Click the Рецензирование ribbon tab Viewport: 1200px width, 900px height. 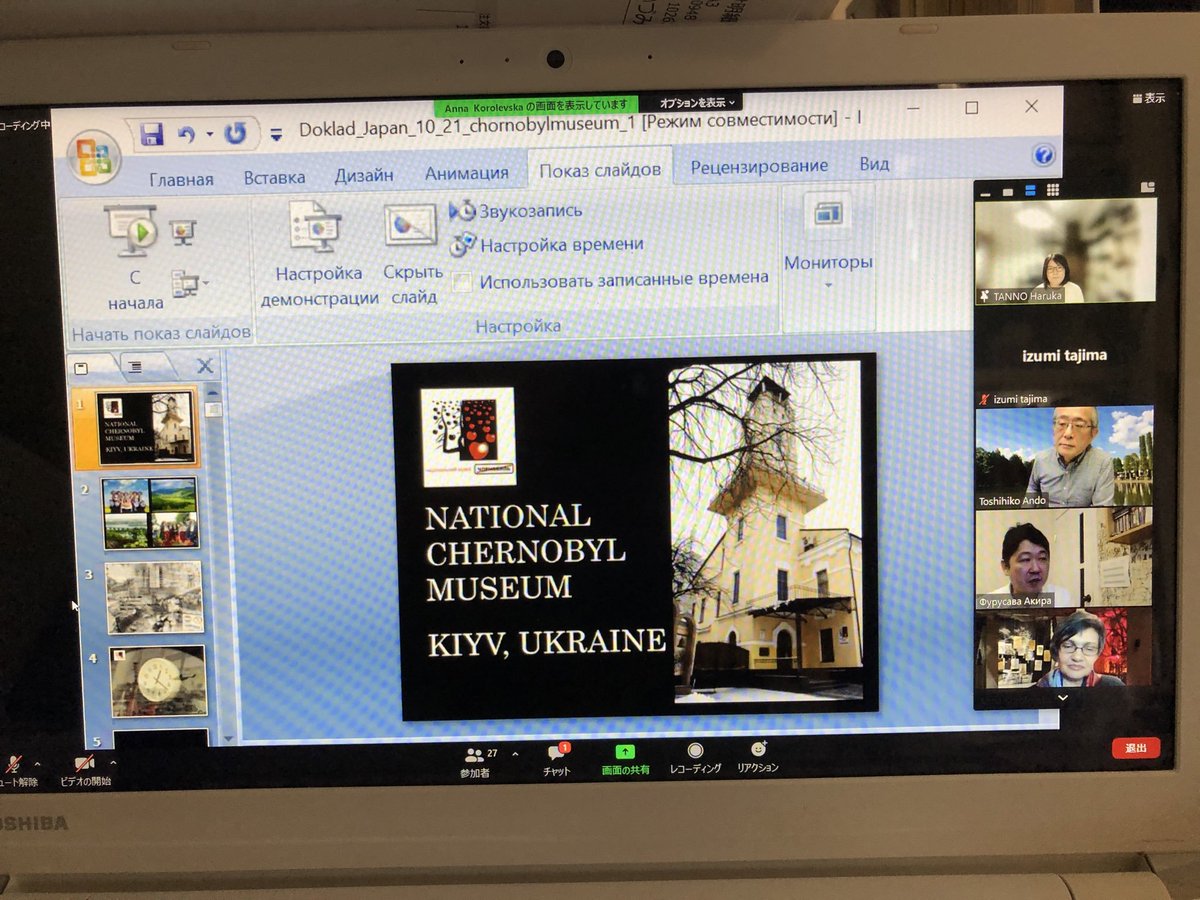[759, 166]
